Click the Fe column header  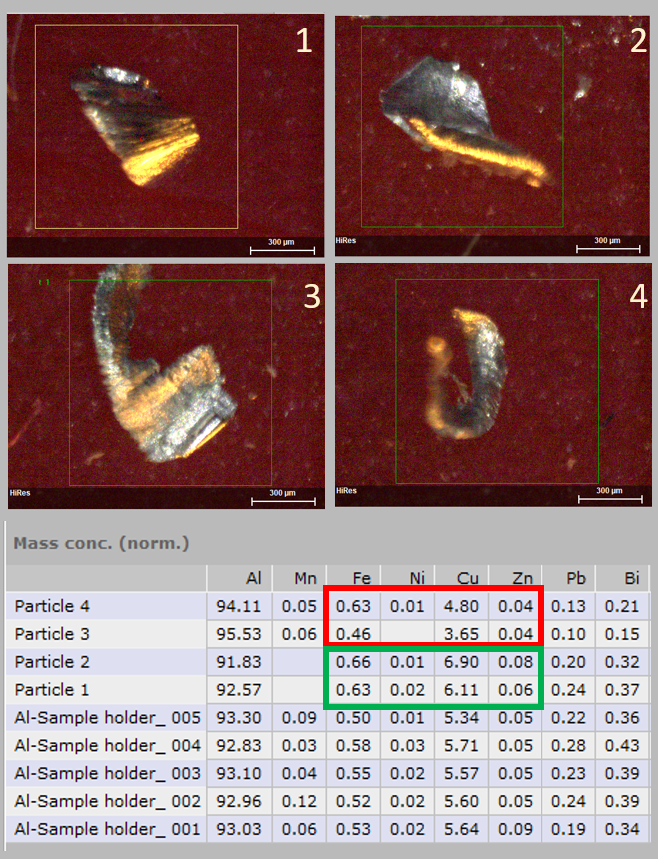pyautogui.click(x=361, y=578)
